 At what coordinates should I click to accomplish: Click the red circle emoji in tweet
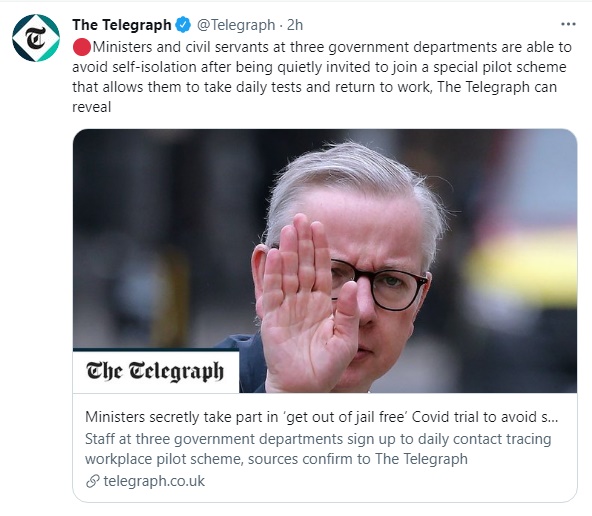click(x=82, y=47)
